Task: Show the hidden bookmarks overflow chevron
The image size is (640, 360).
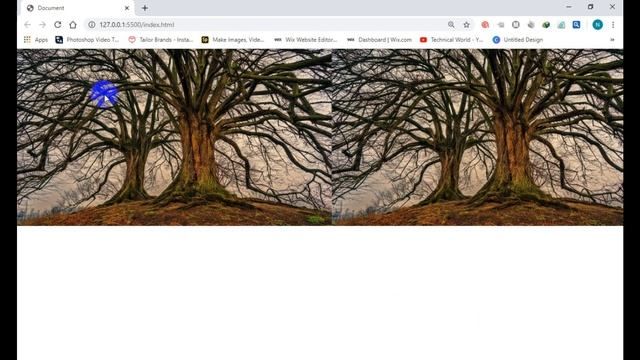Action: (612, 40)
